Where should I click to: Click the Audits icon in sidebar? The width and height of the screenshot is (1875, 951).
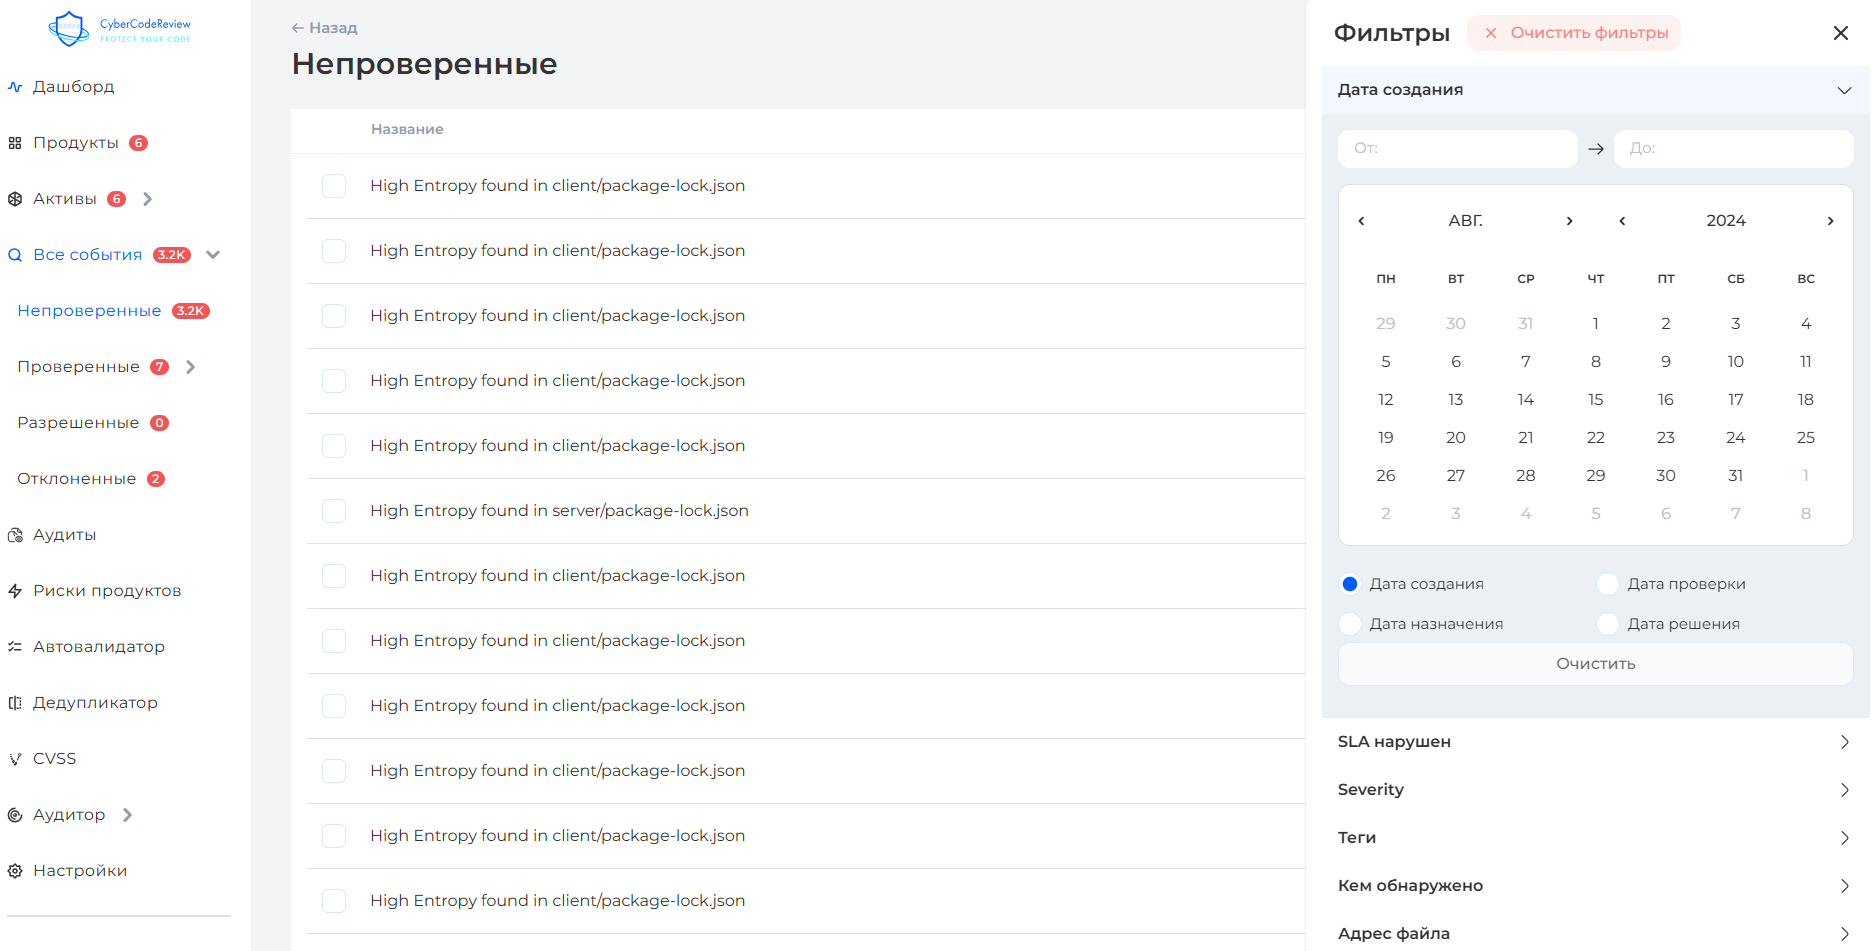15,535
